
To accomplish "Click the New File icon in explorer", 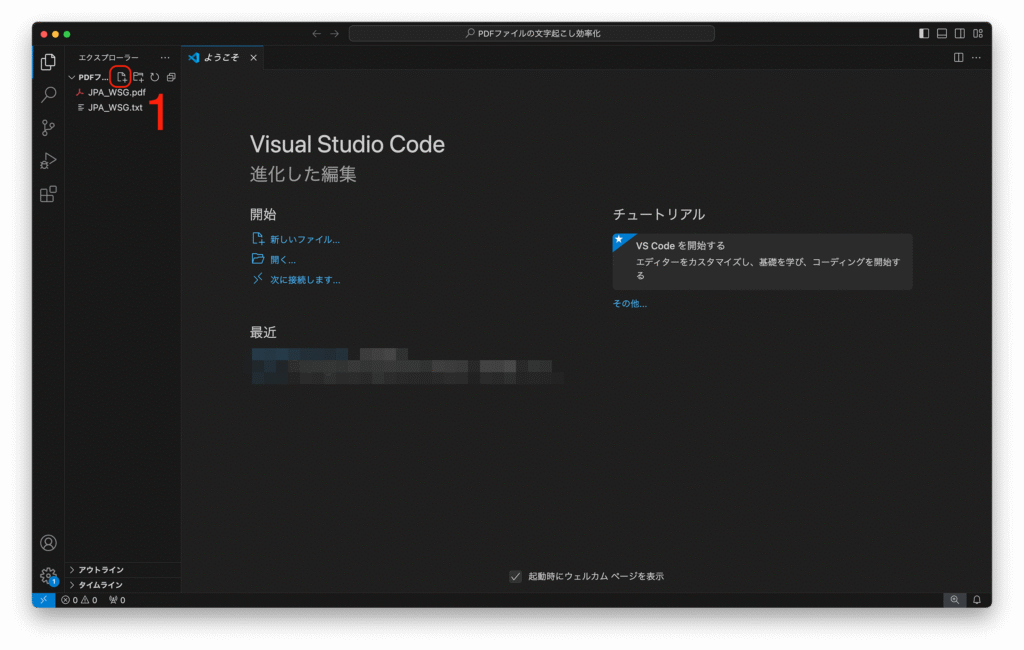I will tap(121, 77).
